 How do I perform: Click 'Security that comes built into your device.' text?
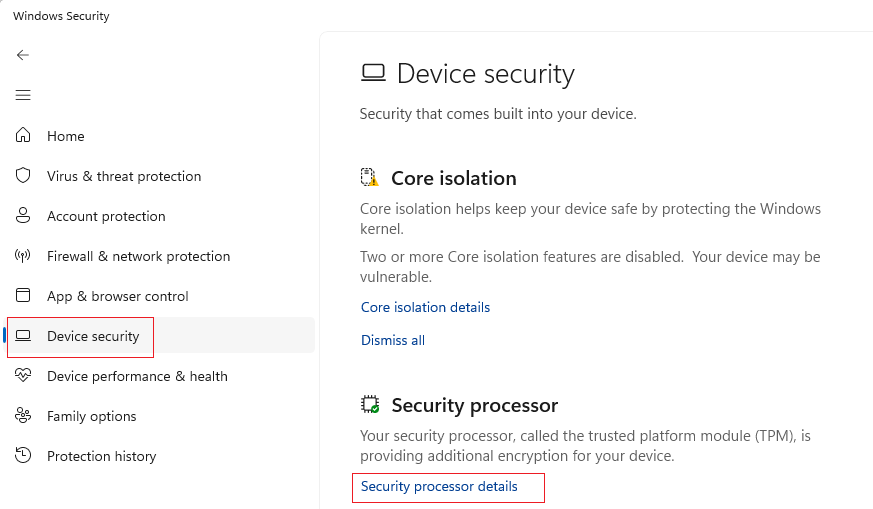(x=498, y=114)
